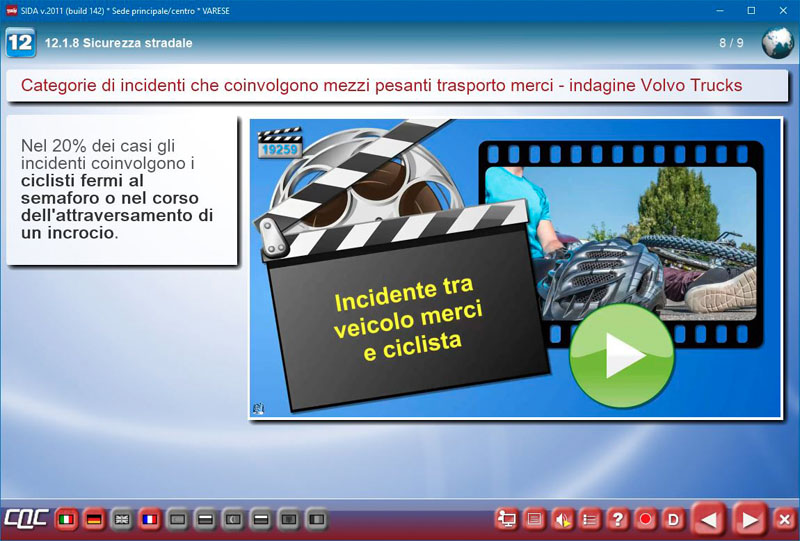The height and width of the screenshot is (541, 800).
Task: Go to the previous slide arrow
Action: click(709, 519)
